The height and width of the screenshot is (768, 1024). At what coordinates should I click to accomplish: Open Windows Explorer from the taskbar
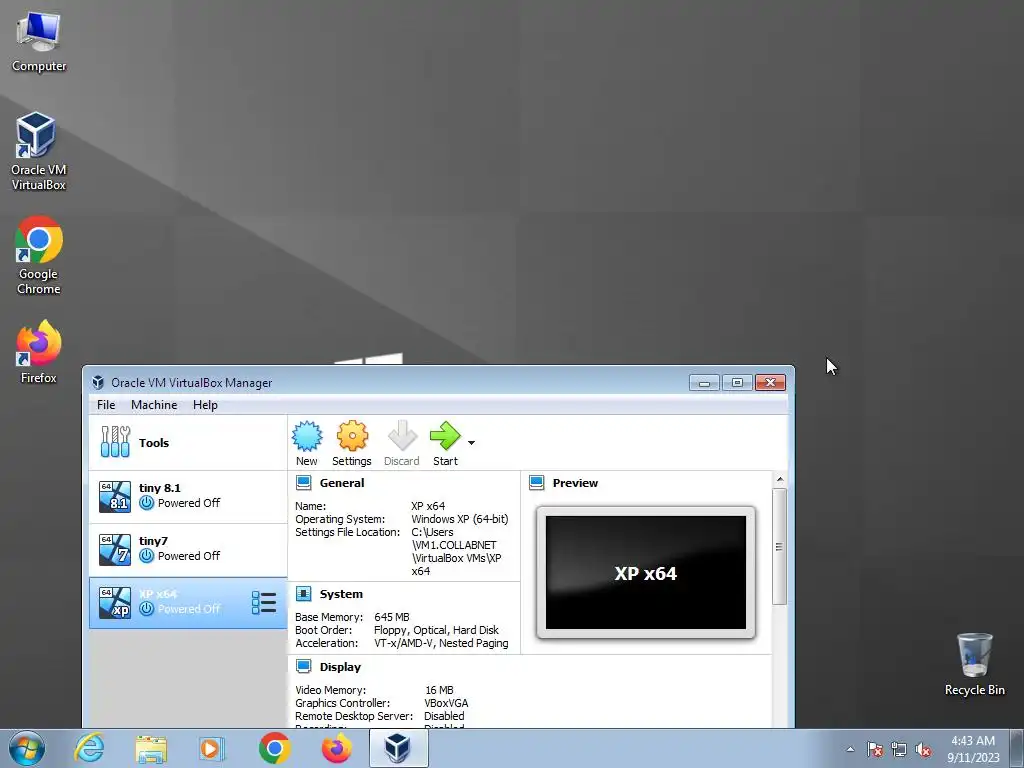[x=151, y=749]
